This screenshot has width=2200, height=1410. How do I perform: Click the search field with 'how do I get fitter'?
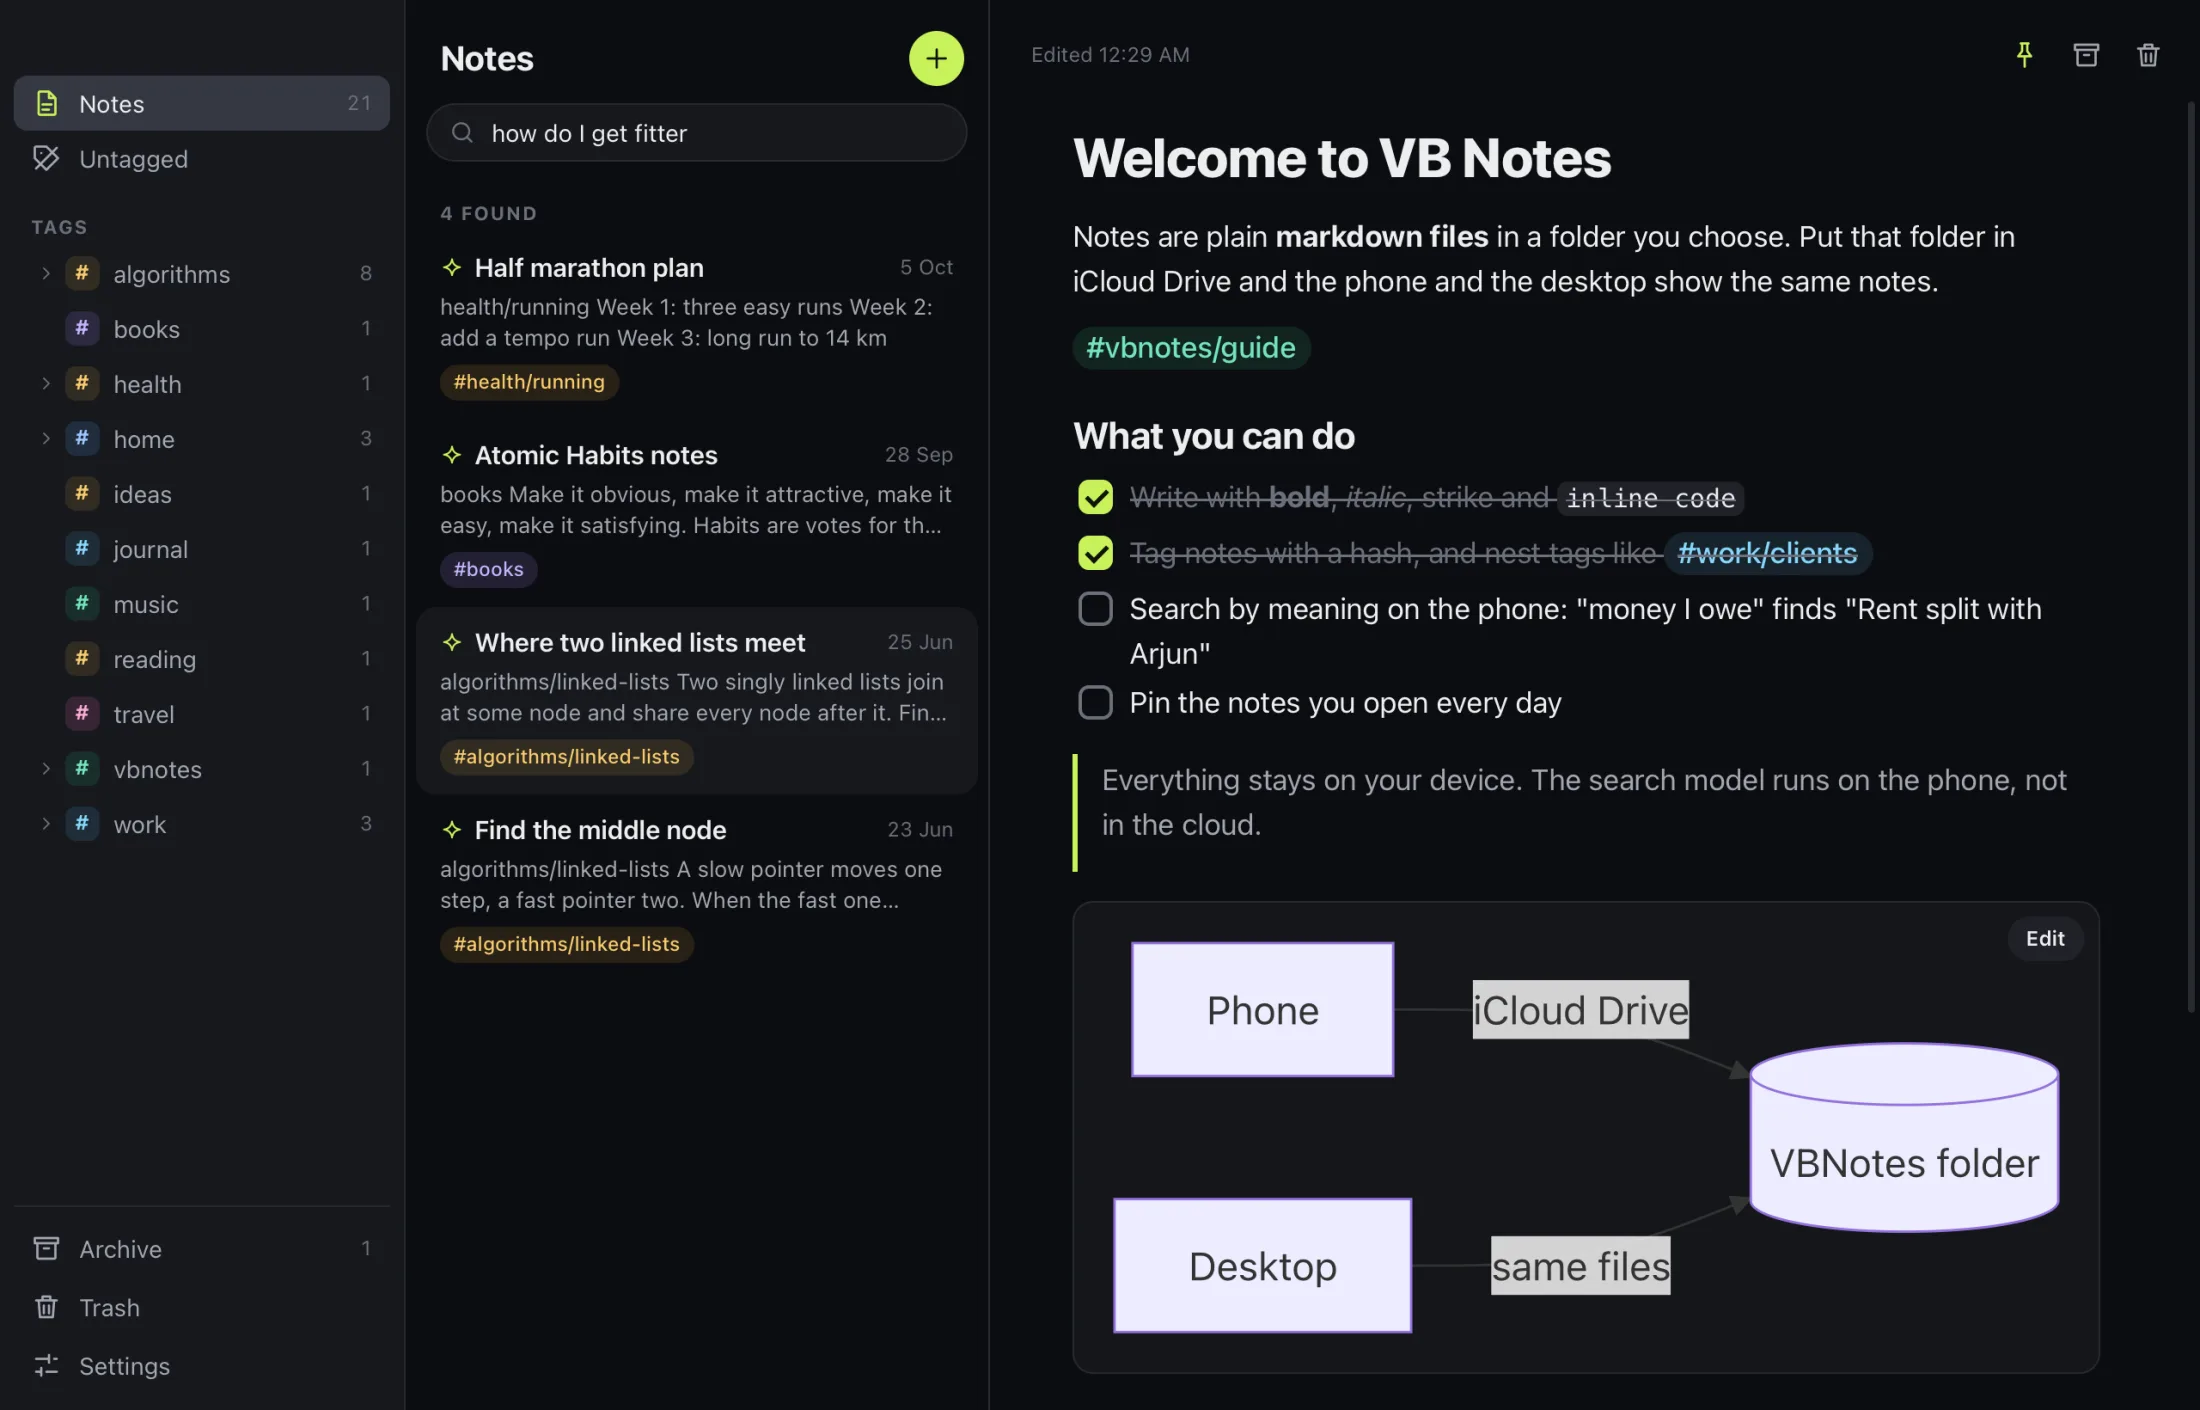point(696,132)
